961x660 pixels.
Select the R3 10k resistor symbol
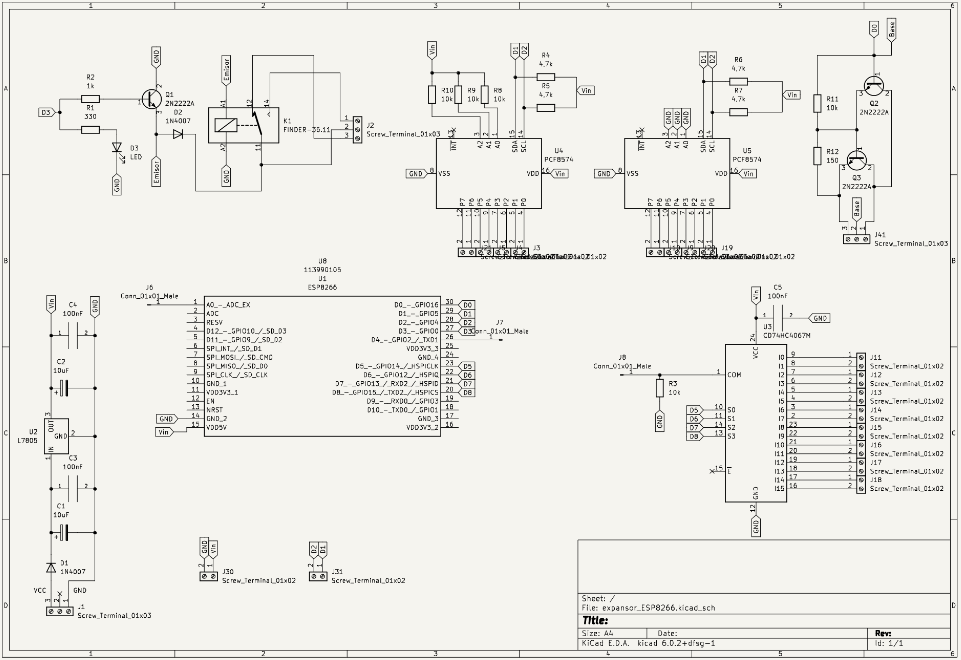point(659,389)
